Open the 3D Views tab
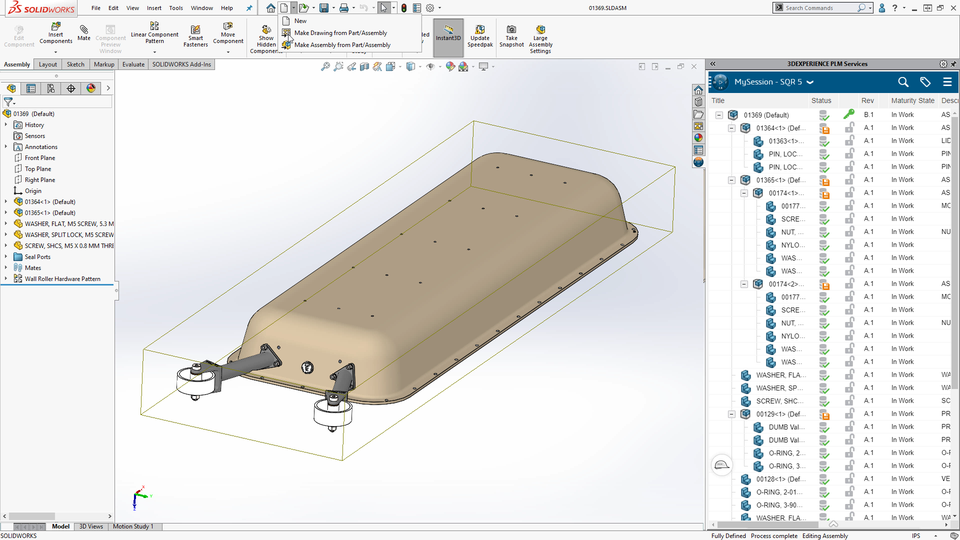Viewport: 960px width, 540px height. pyautogui.click(x=91, y=526)
